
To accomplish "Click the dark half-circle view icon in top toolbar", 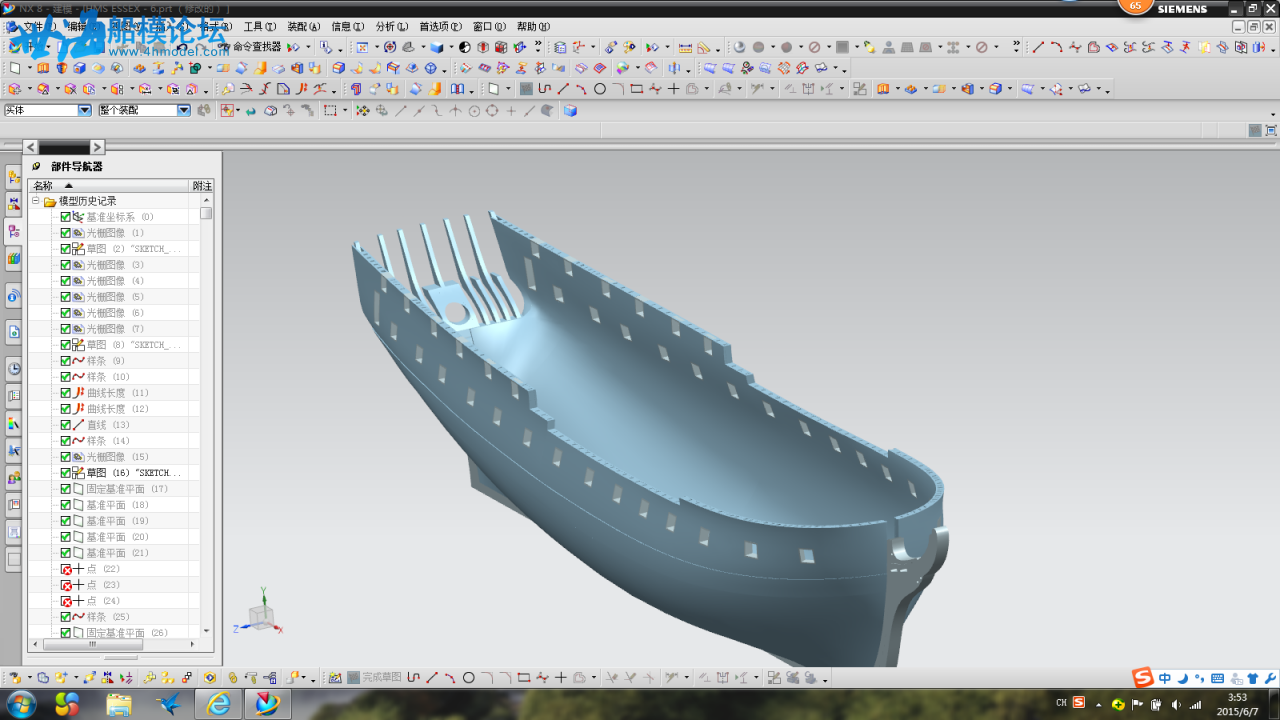I will tap(466, 47).
